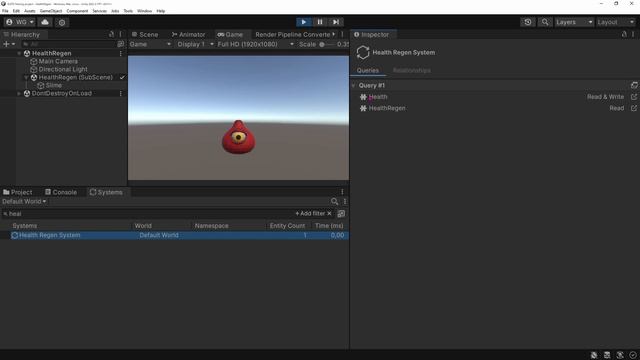The width and height of the screenshot is (640, 360).
Task: Expand the DontDestroyOnLoad arrow
Action: coord(19,93)
